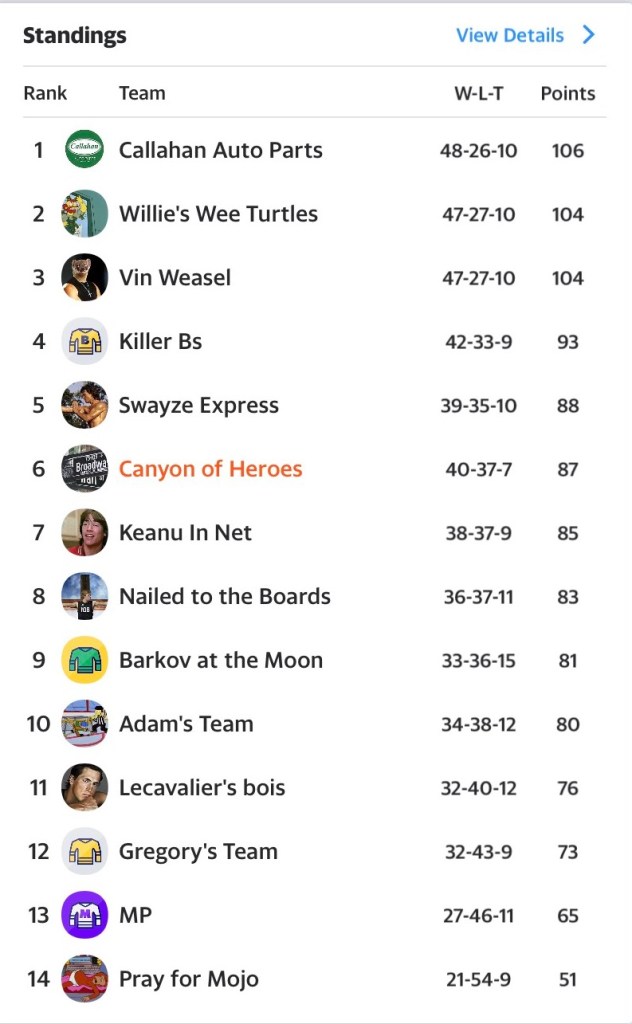
Task: Open the View Details page
Action: pyautogui.click(x=509, y=35)
